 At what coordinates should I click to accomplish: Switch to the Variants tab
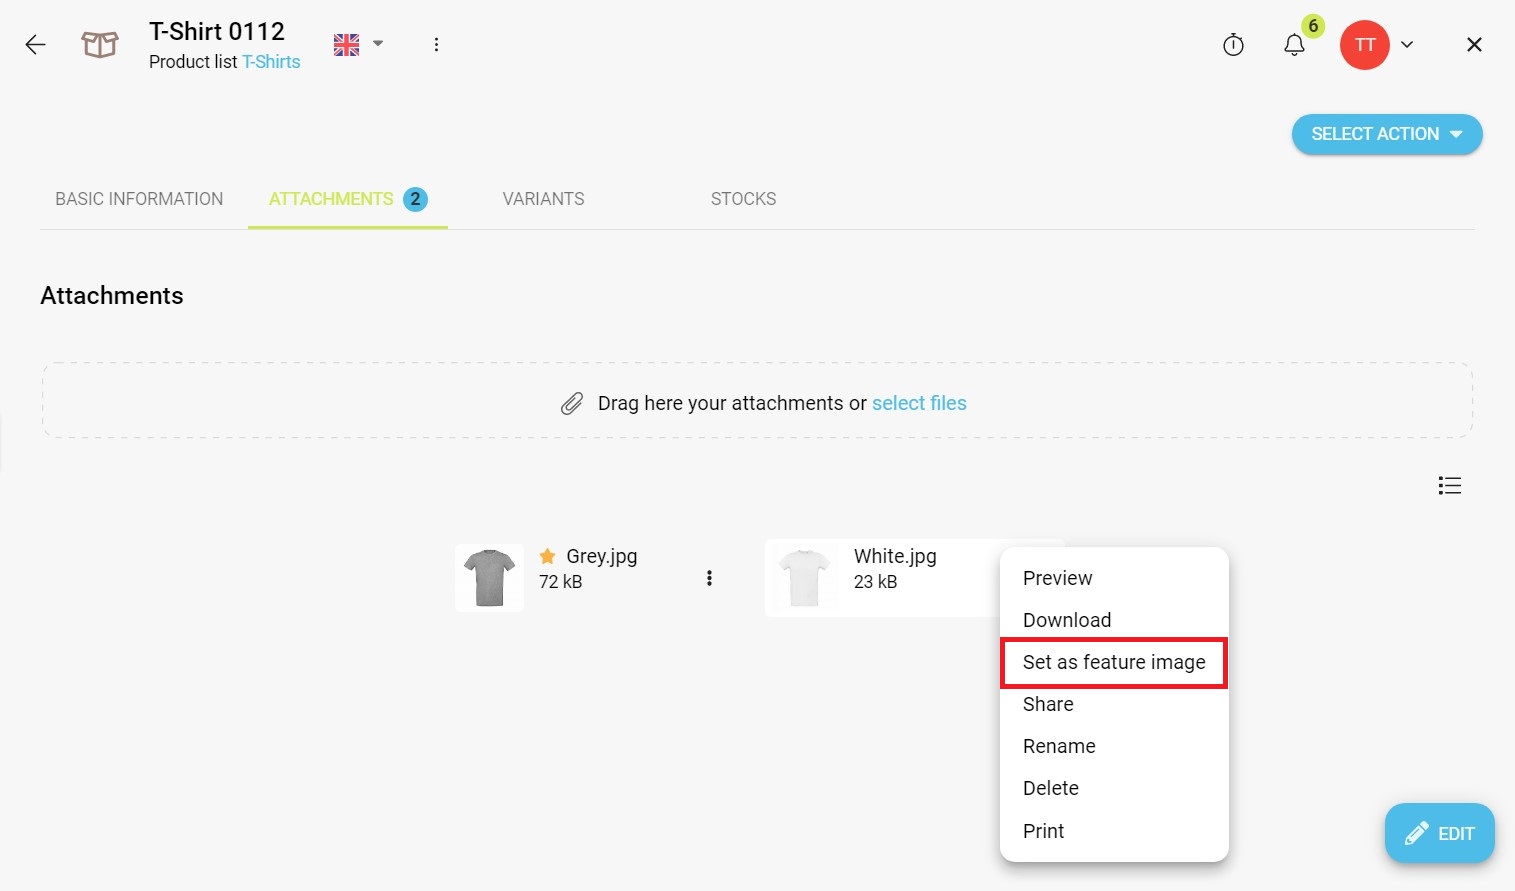pos(543,199)
